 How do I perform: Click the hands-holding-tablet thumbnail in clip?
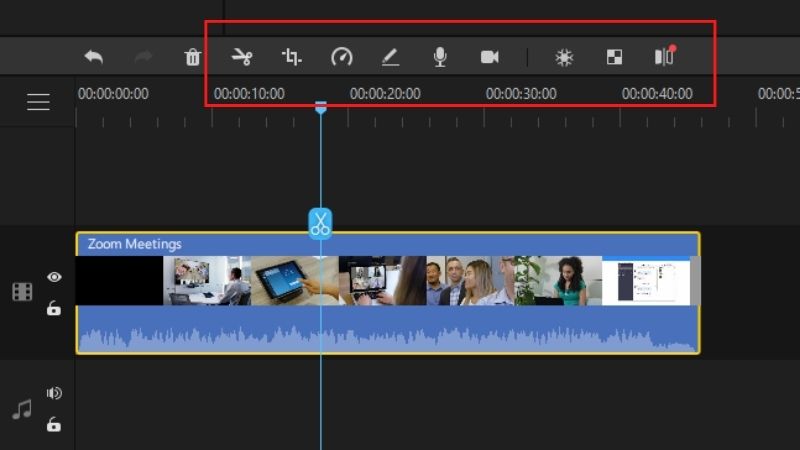pos(383,281)
